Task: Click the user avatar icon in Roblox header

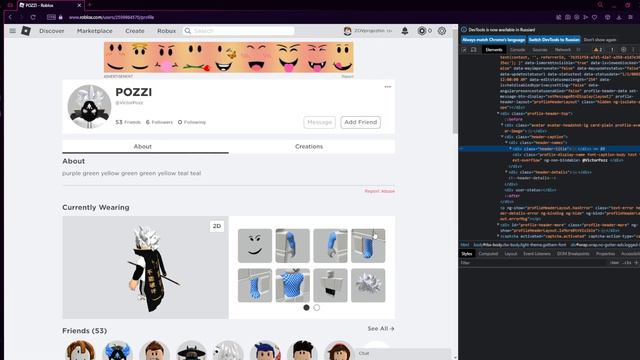Action: coord(347,31)
